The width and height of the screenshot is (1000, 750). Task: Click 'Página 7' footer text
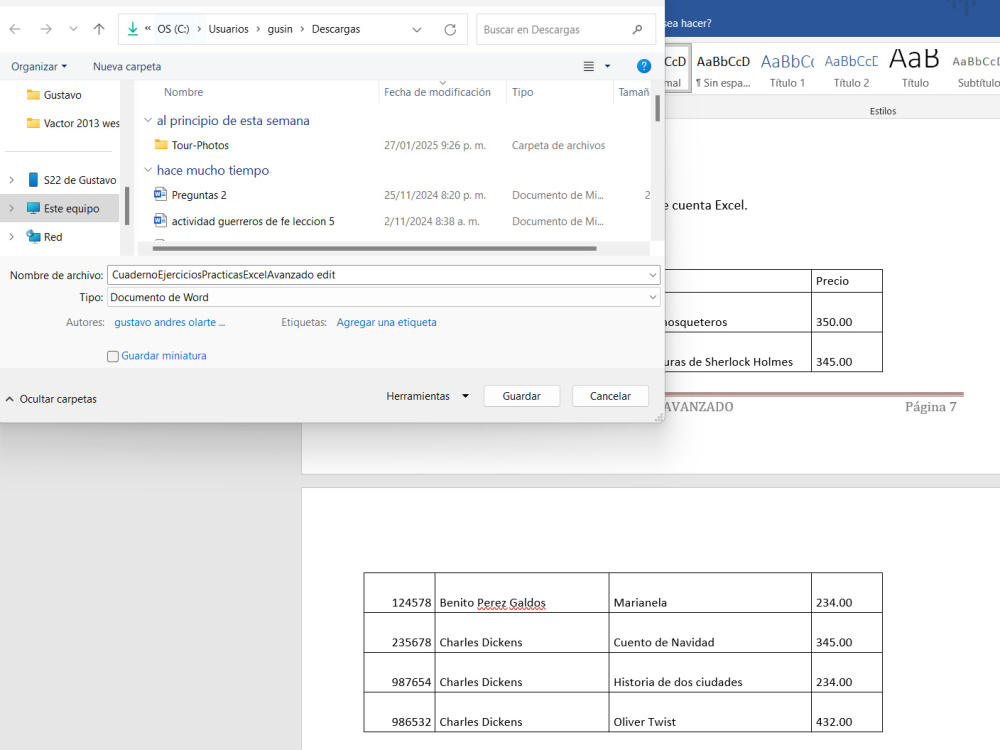click(930, 407)
